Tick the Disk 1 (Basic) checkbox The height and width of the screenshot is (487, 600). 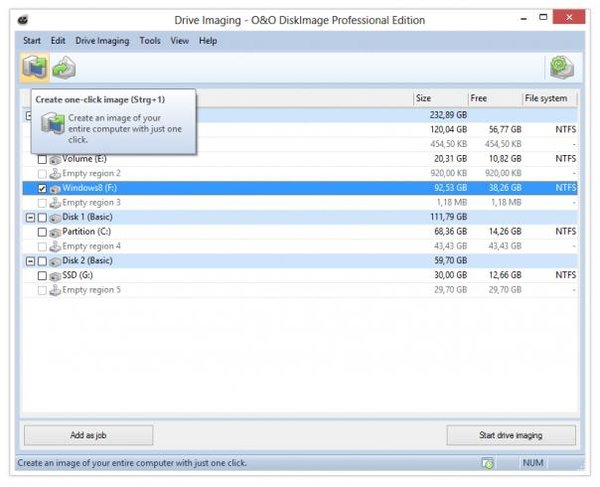click(x=41, y=217)
